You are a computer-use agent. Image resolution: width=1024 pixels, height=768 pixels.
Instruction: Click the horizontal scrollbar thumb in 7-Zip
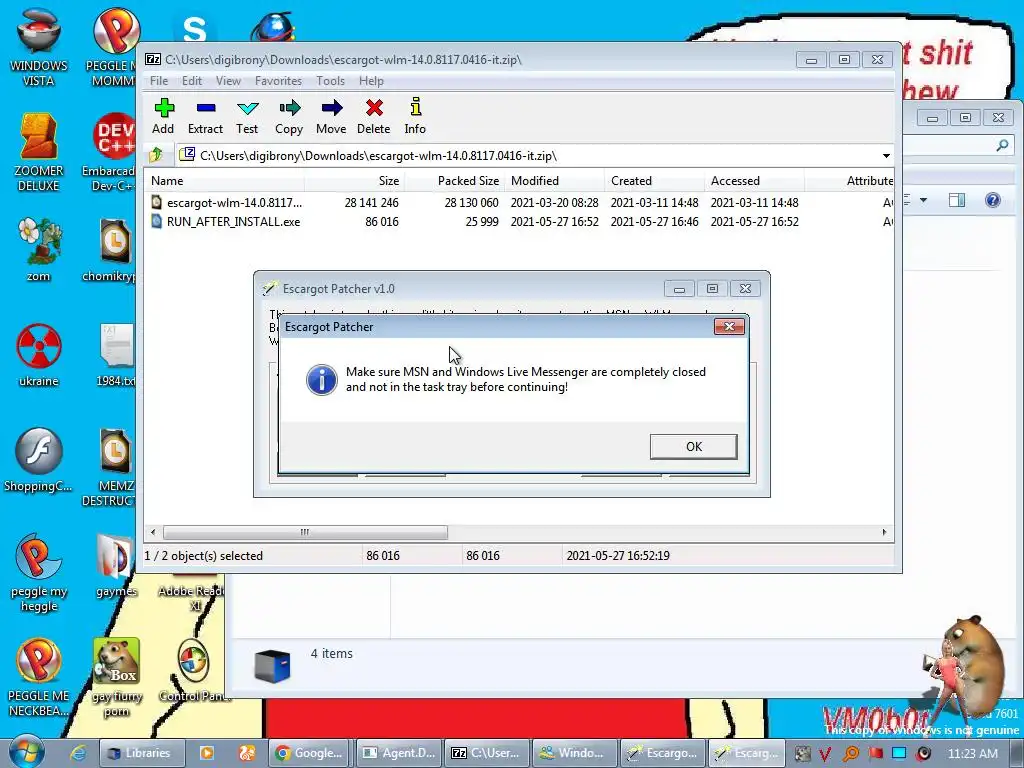coord(305,532)
